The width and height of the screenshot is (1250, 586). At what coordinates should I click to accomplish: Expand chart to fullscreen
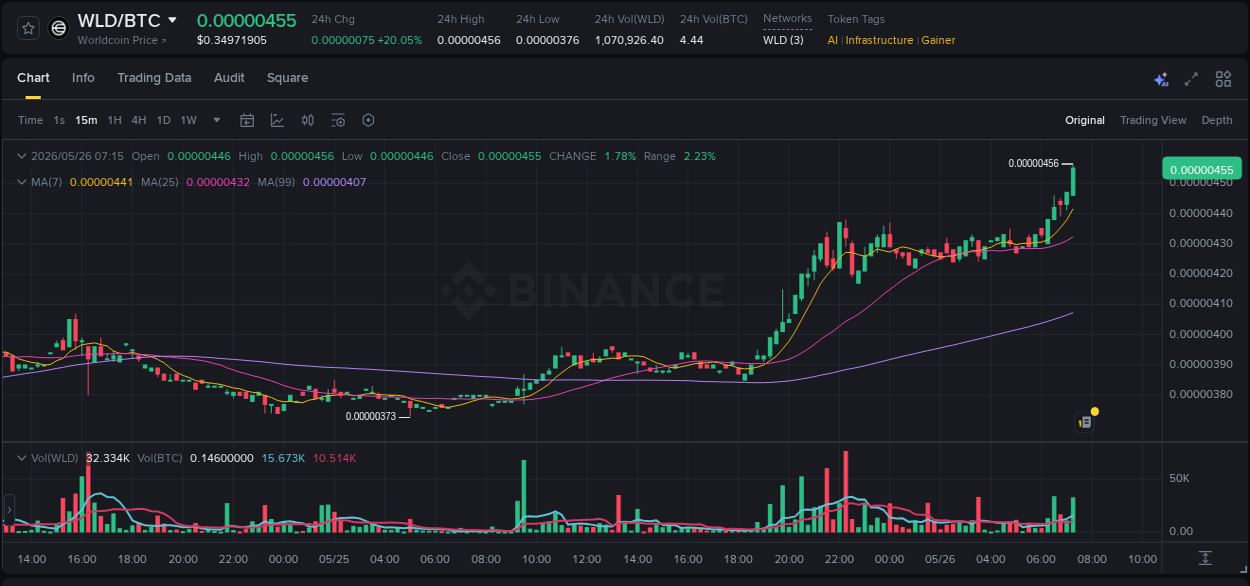(1191, 79)
